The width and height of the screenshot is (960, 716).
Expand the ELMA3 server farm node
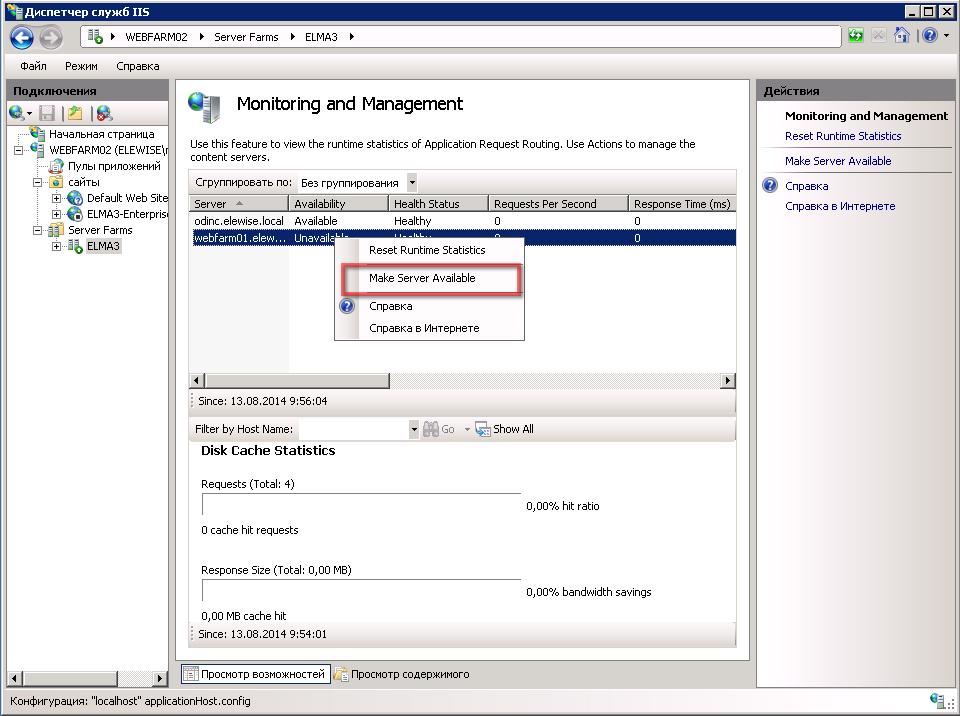57,246
